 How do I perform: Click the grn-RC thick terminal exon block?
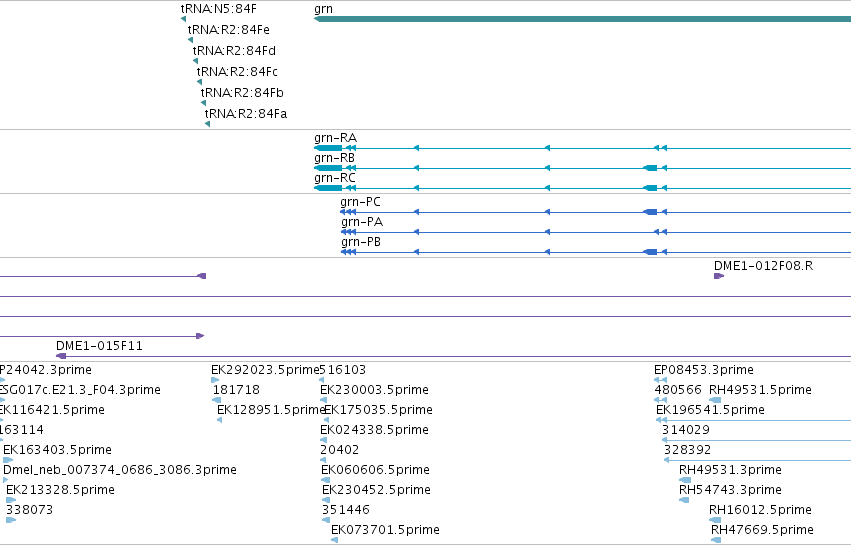point(328,188)
